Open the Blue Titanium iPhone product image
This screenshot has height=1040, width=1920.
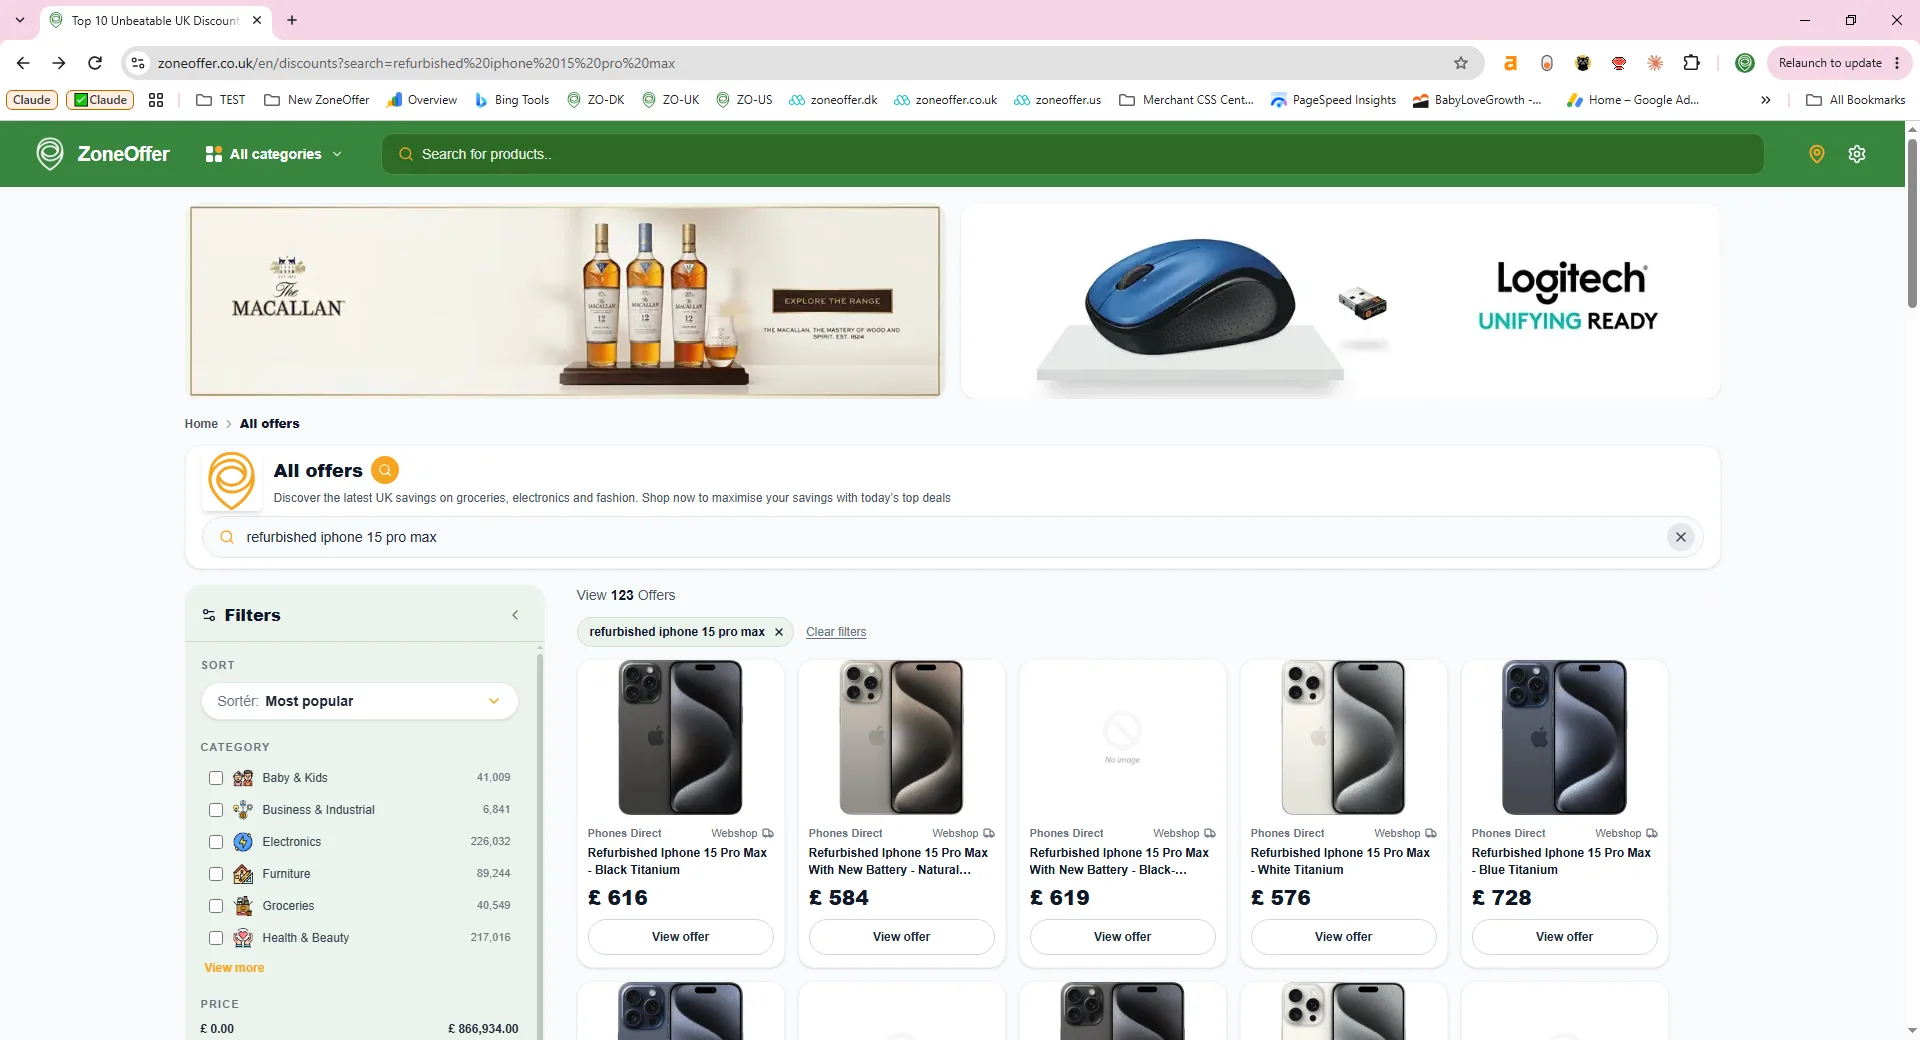click(x=1565, y=738)
